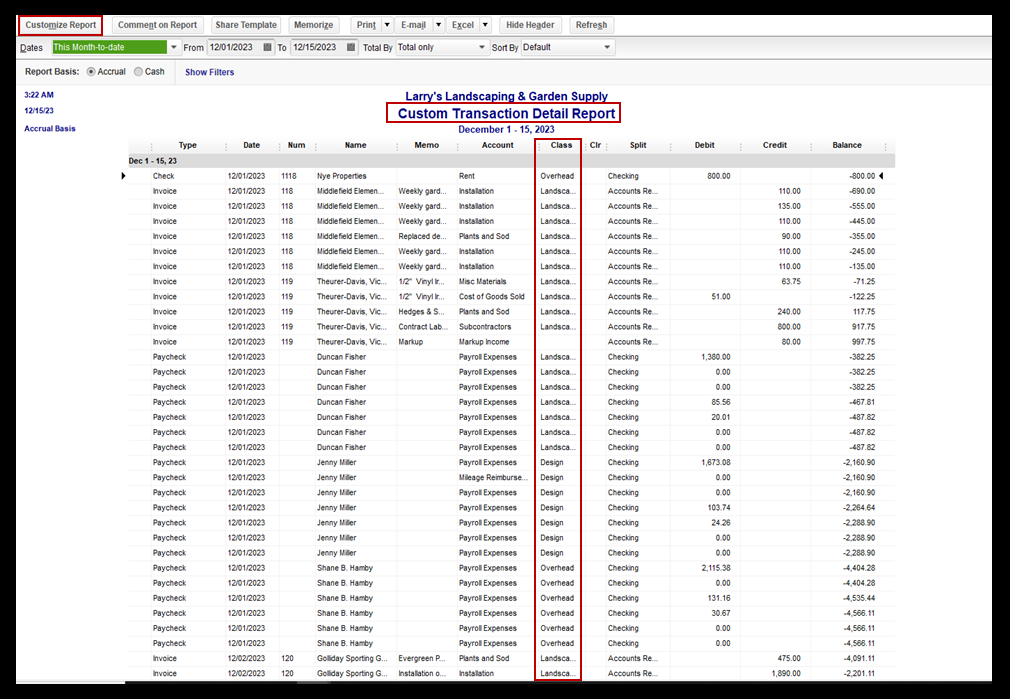Click Comment on Report button

click(158, 25)
